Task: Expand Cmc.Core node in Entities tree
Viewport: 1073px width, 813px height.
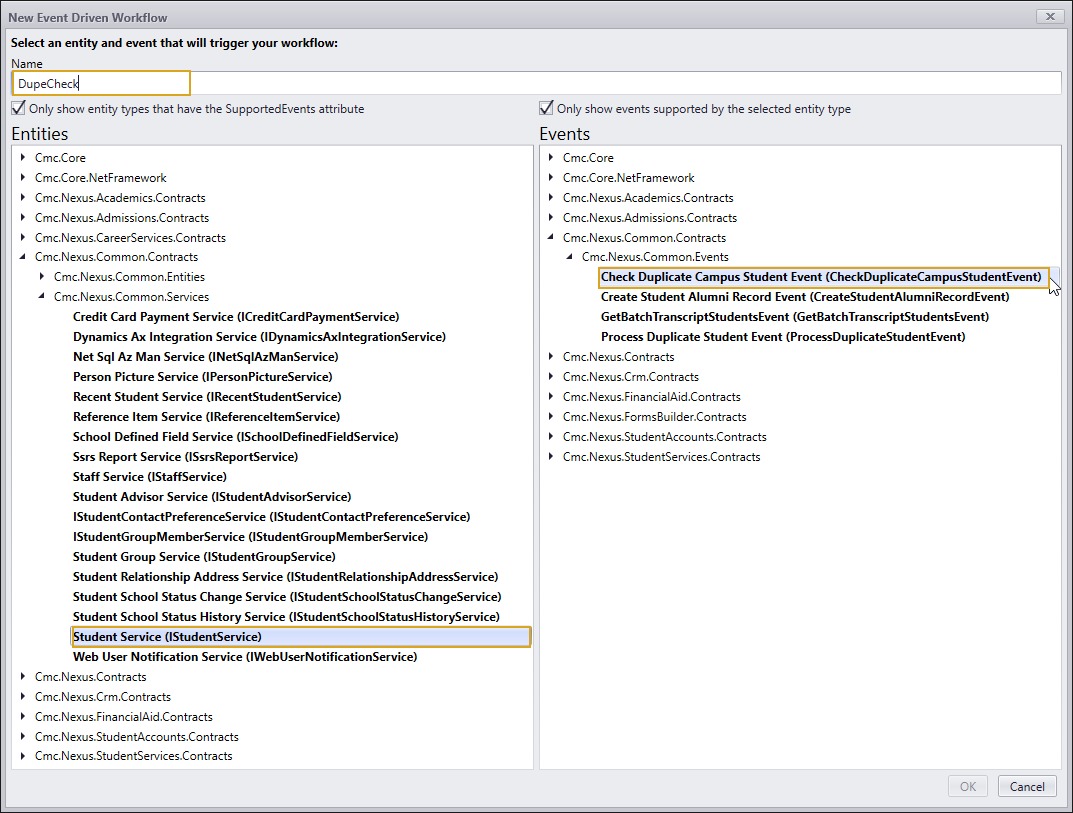Action: (x=23, y=158)
